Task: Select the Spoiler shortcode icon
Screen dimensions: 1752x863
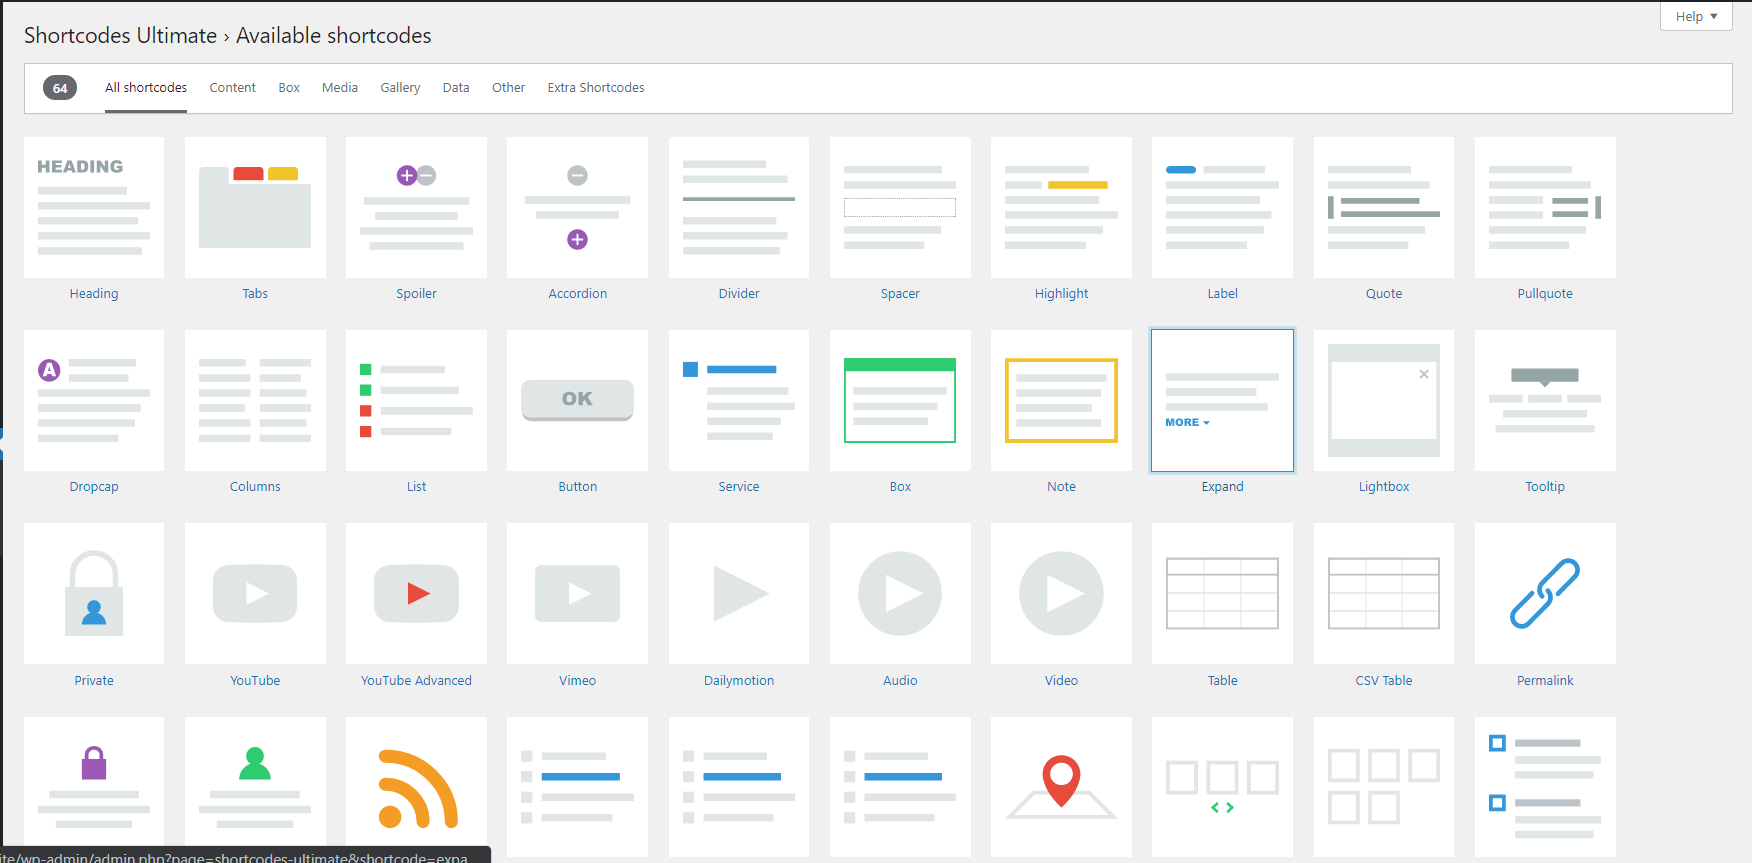Action: 416,208
